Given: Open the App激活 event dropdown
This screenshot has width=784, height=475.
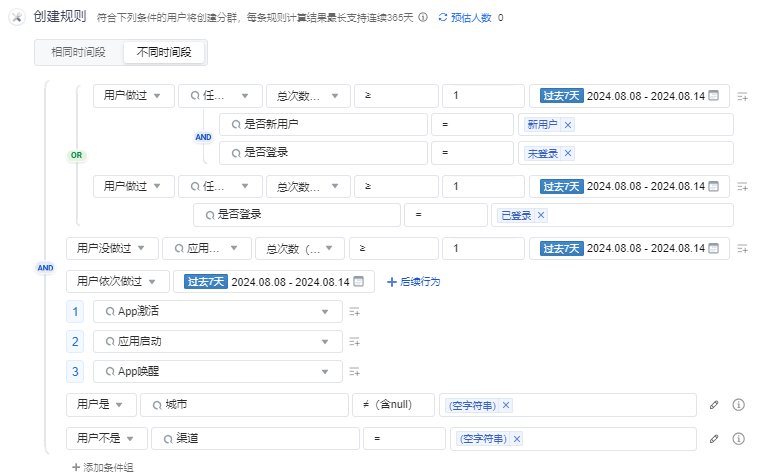Looking at the screenshot, I should (218, 312).
